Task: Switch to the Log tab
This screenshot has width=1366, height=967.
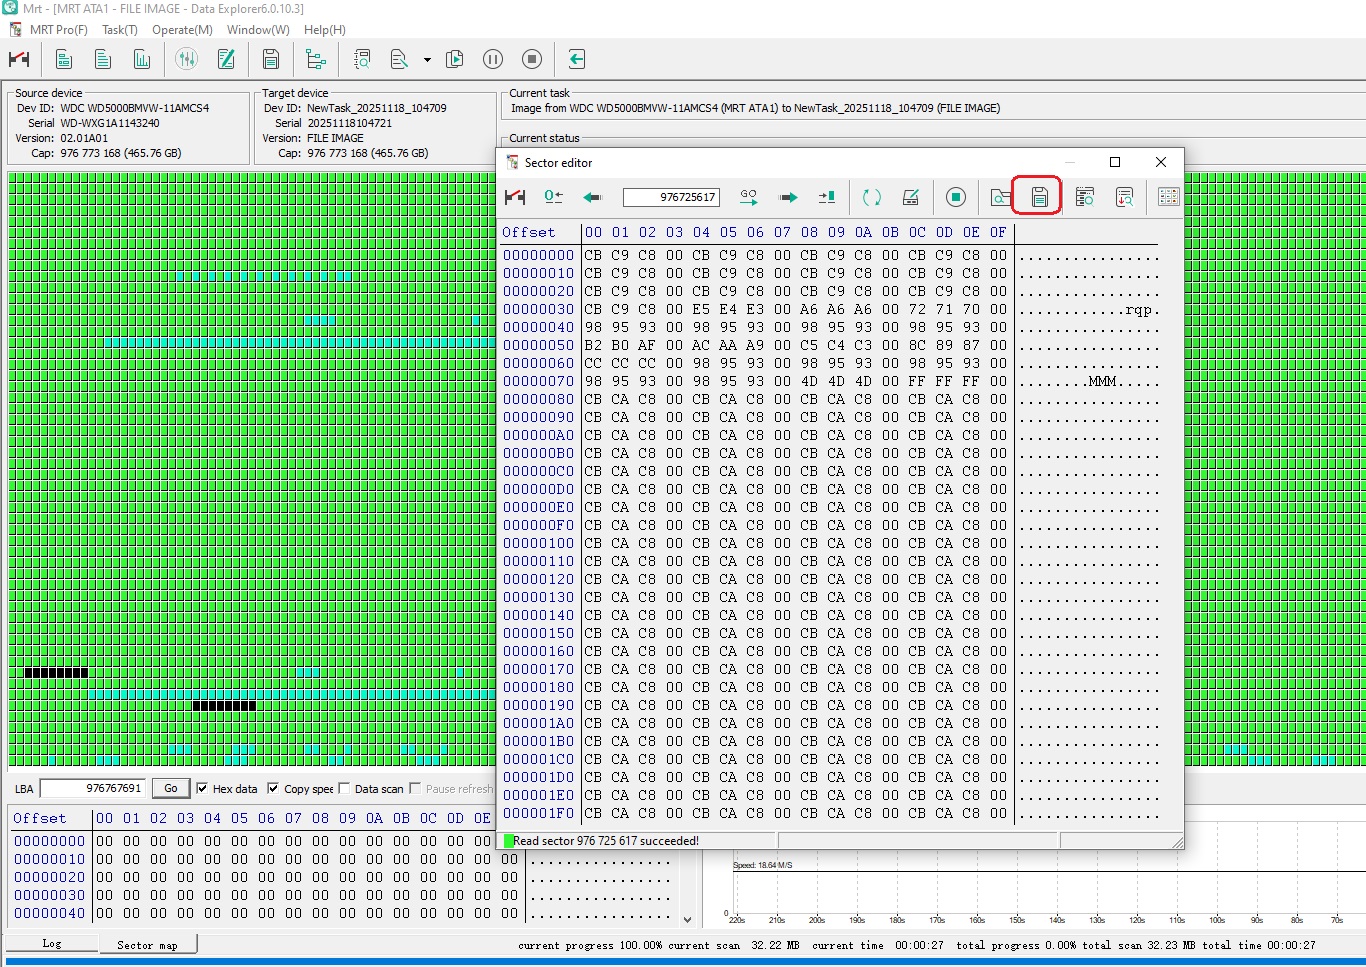Action: pyautogui.click(x=52, y=943)
